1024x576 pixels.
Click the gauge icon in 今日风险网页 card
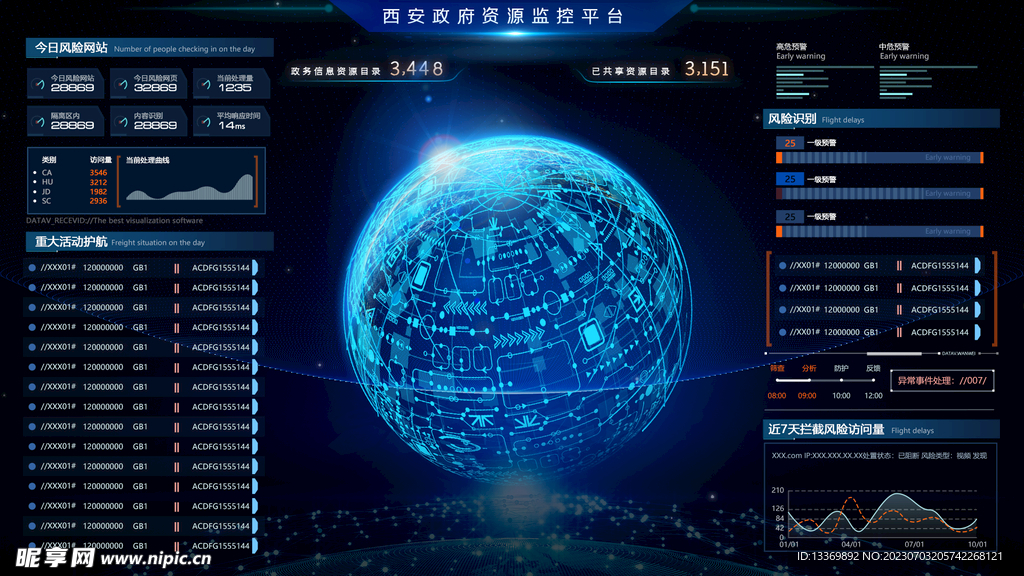pos(122,84)
